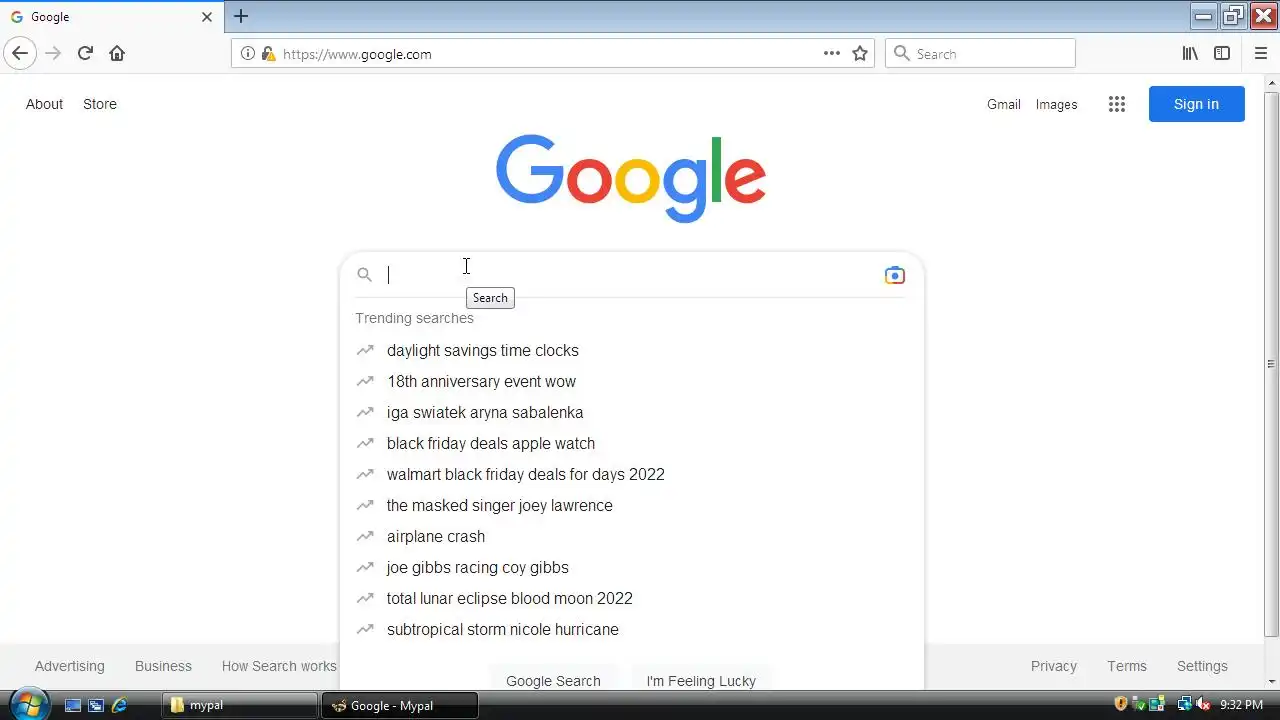
Task: Go to browser Home page icon
Action: 117,54
